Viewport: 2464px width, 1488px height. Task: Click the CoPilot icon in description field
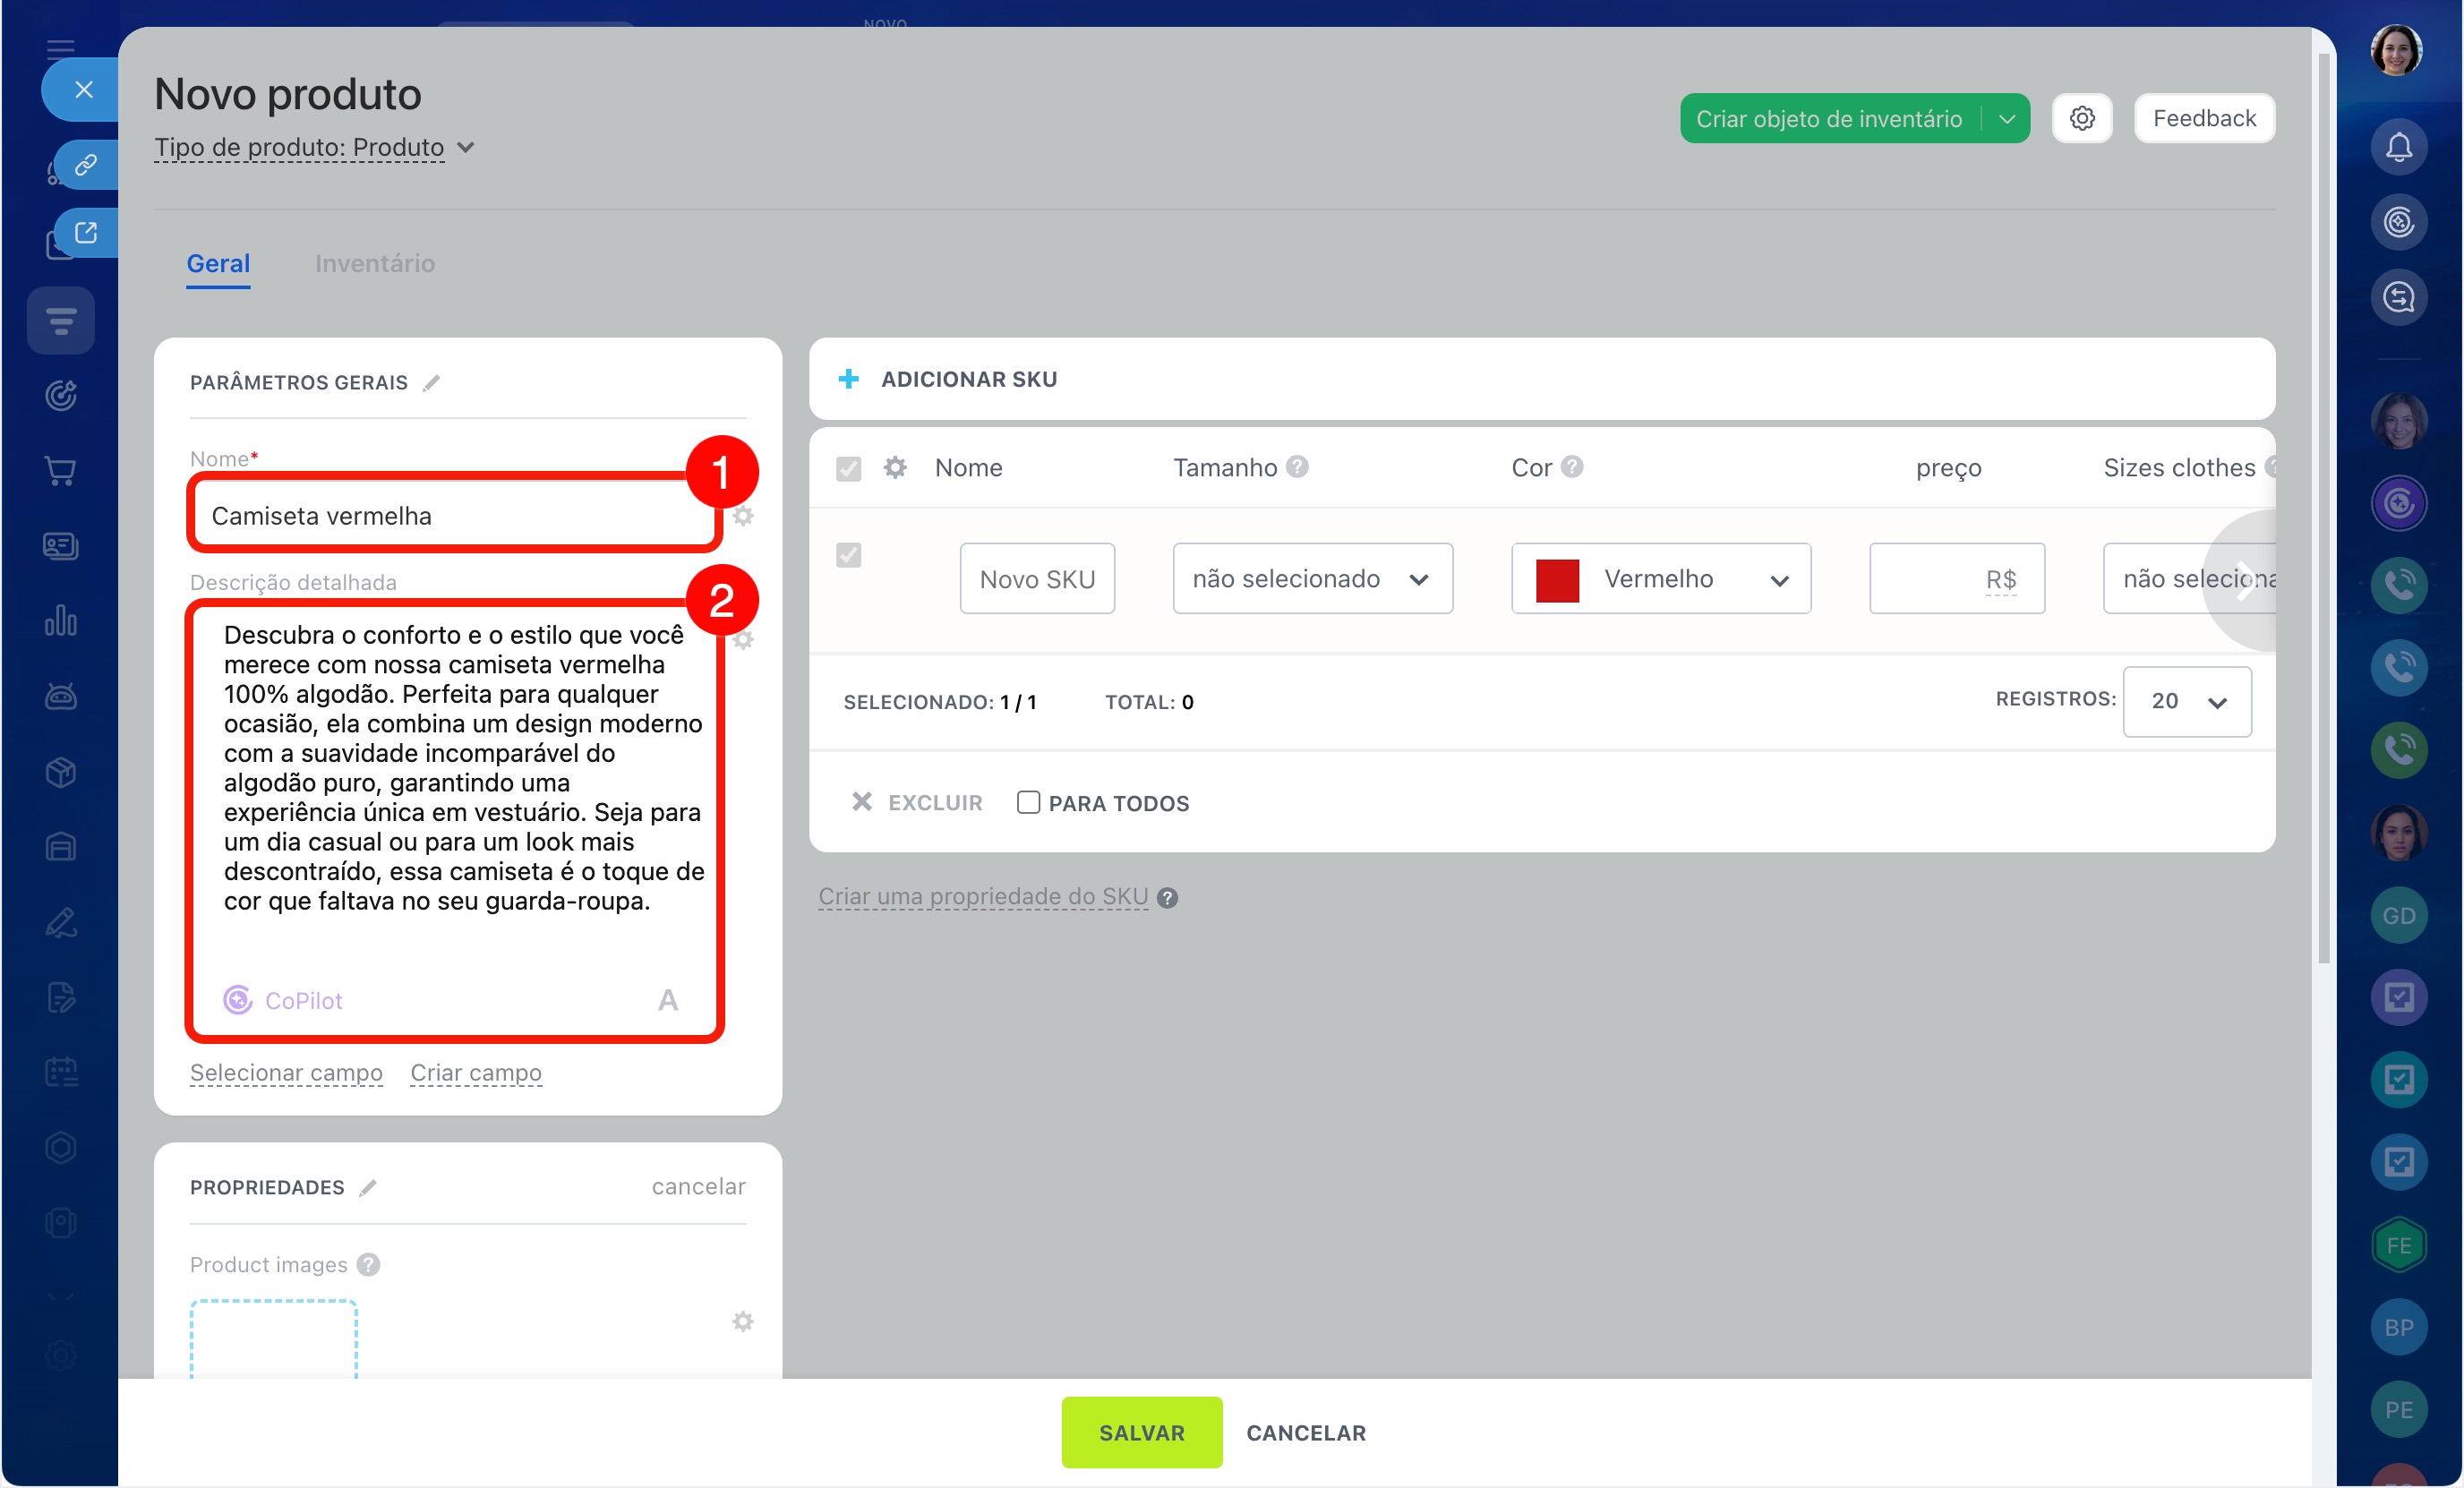click(237, 1000)
